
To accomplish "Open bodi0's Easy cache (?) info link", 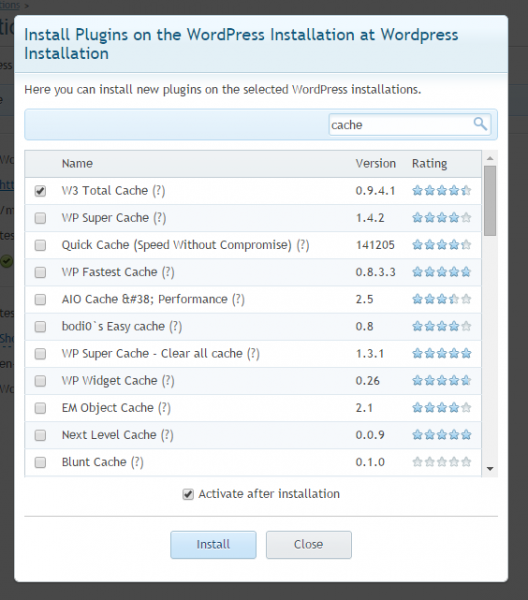I will pyautogui.click(x=176, y=326).
